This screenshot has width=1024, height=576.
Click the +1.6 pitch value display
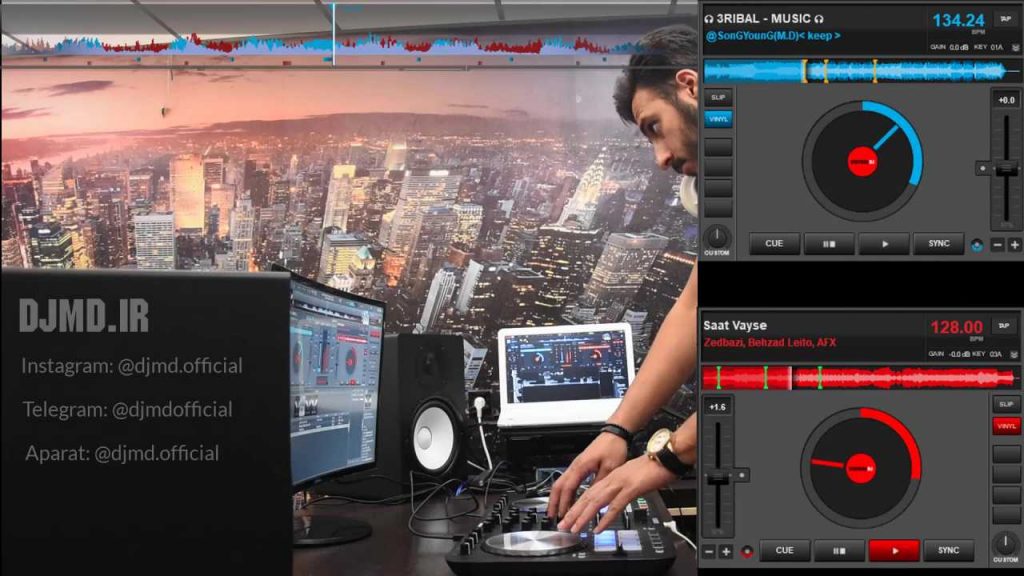(717, 407)
